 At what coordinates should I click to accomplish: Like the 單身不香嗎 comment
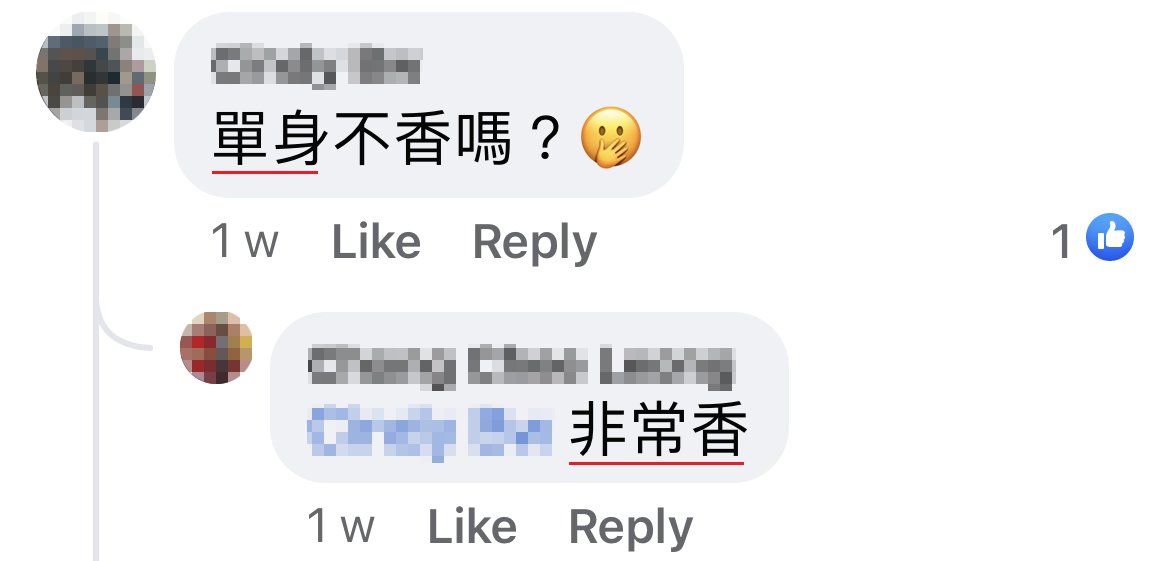click(x=376, y=242)
